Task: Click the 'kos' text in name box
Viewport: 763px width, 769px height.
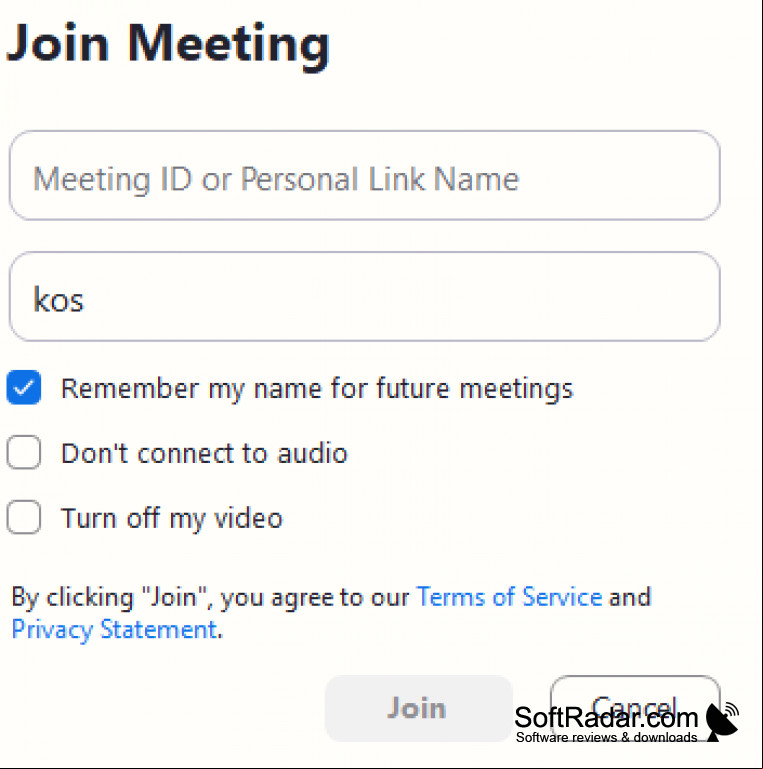Action: coord(58,299)
